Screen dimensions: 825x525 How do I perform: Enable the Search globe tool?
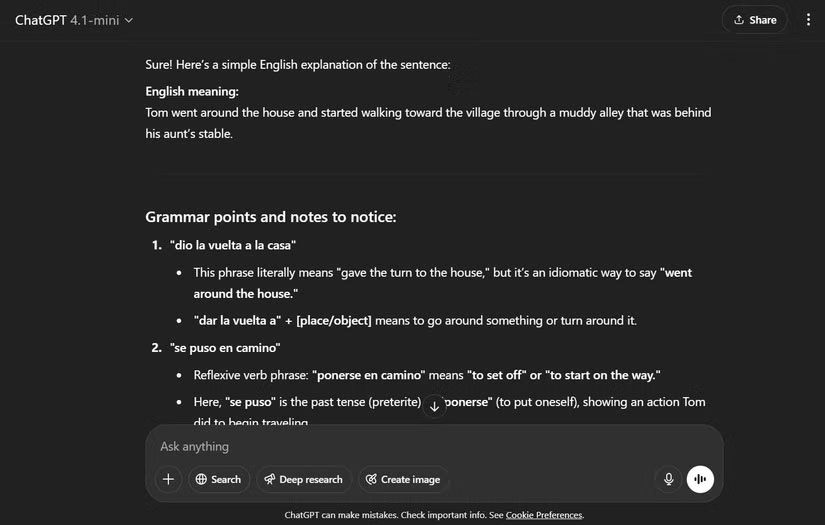click(x=218, y=480)
